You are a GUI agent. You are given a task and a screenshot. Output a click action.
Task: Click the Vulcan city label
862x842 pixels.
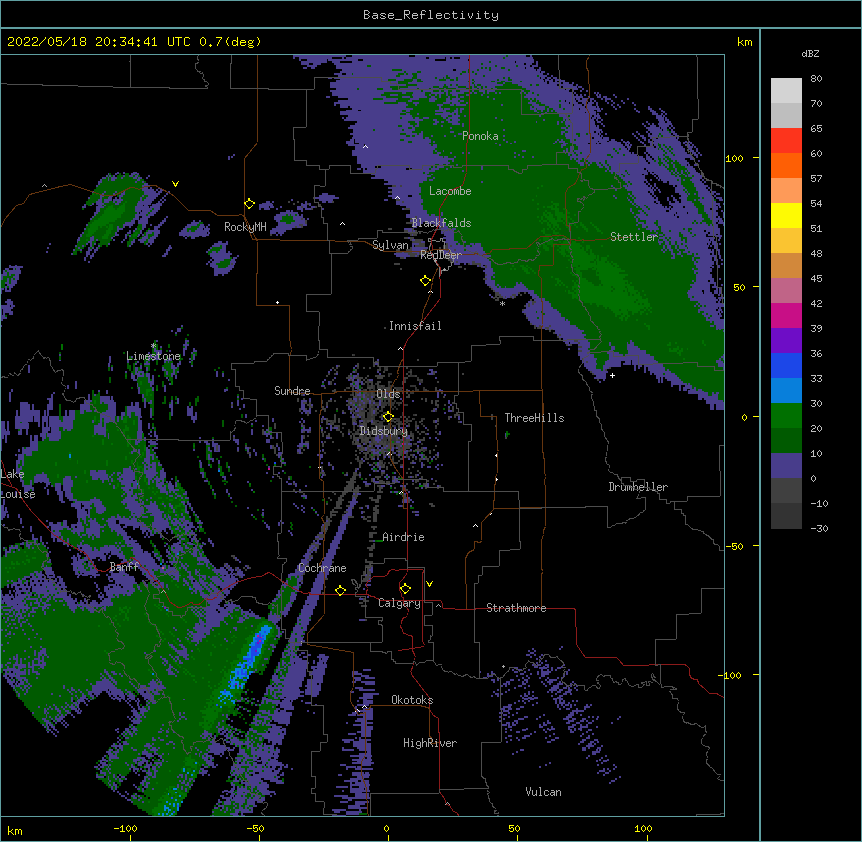click(x=543, y=792)
